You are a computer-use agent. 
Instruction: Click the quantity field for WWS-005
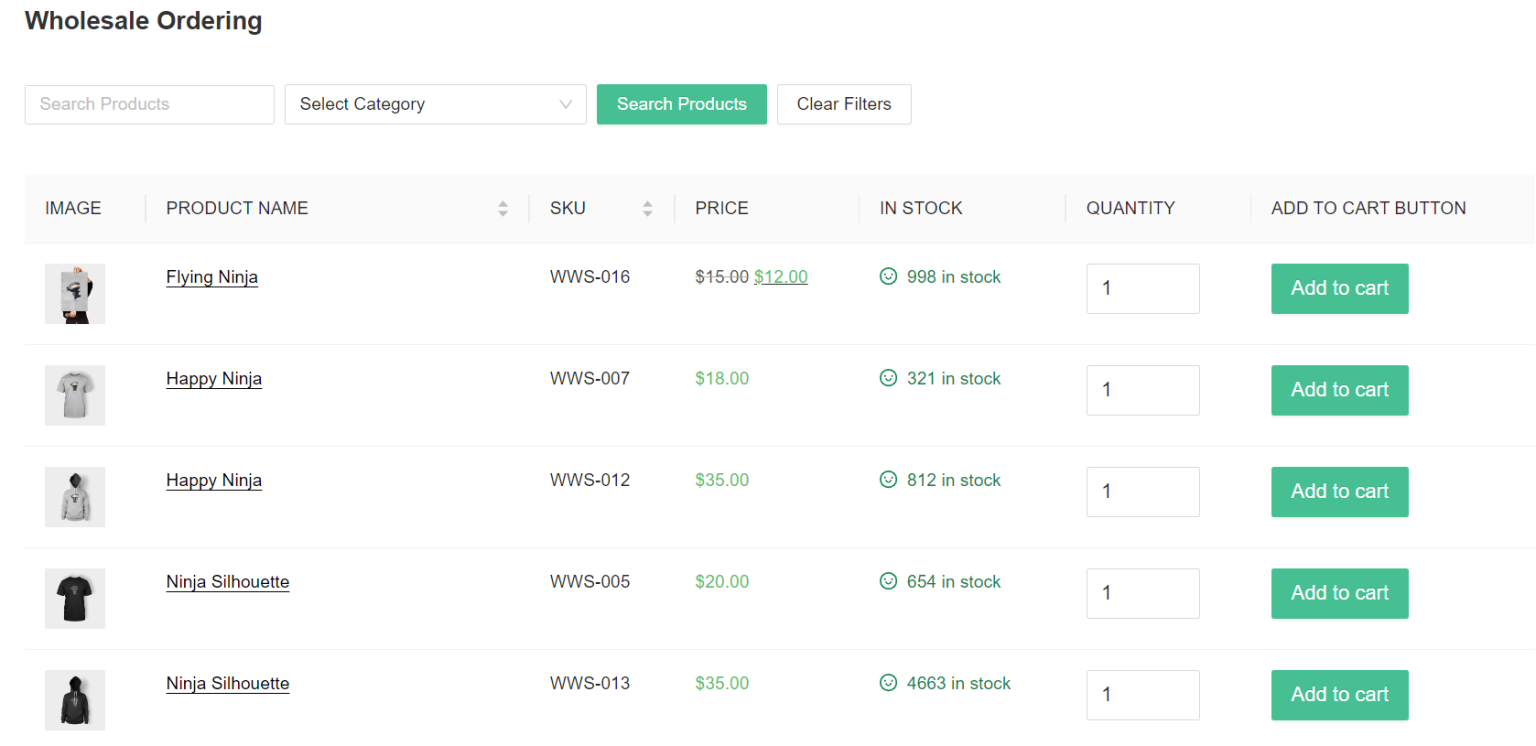point(1142,593)
